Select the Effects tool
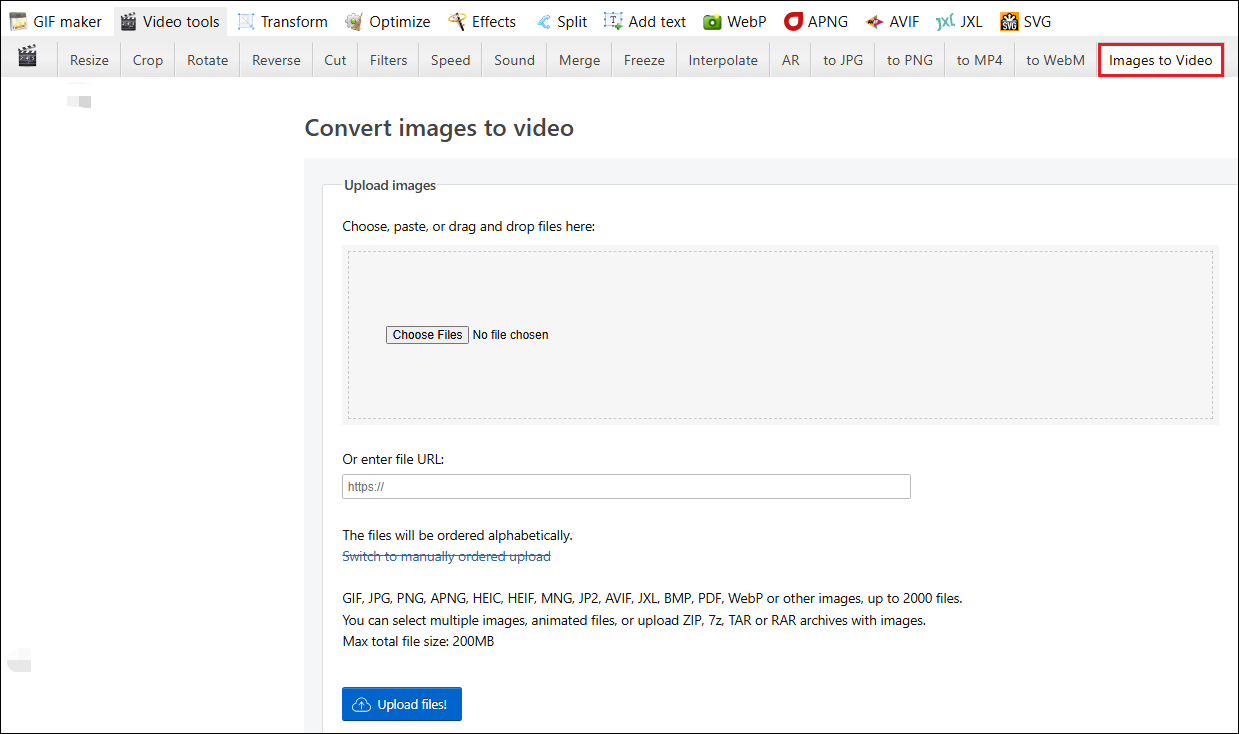The height and width of the screenshot is (734, 1239). (483, 20)
